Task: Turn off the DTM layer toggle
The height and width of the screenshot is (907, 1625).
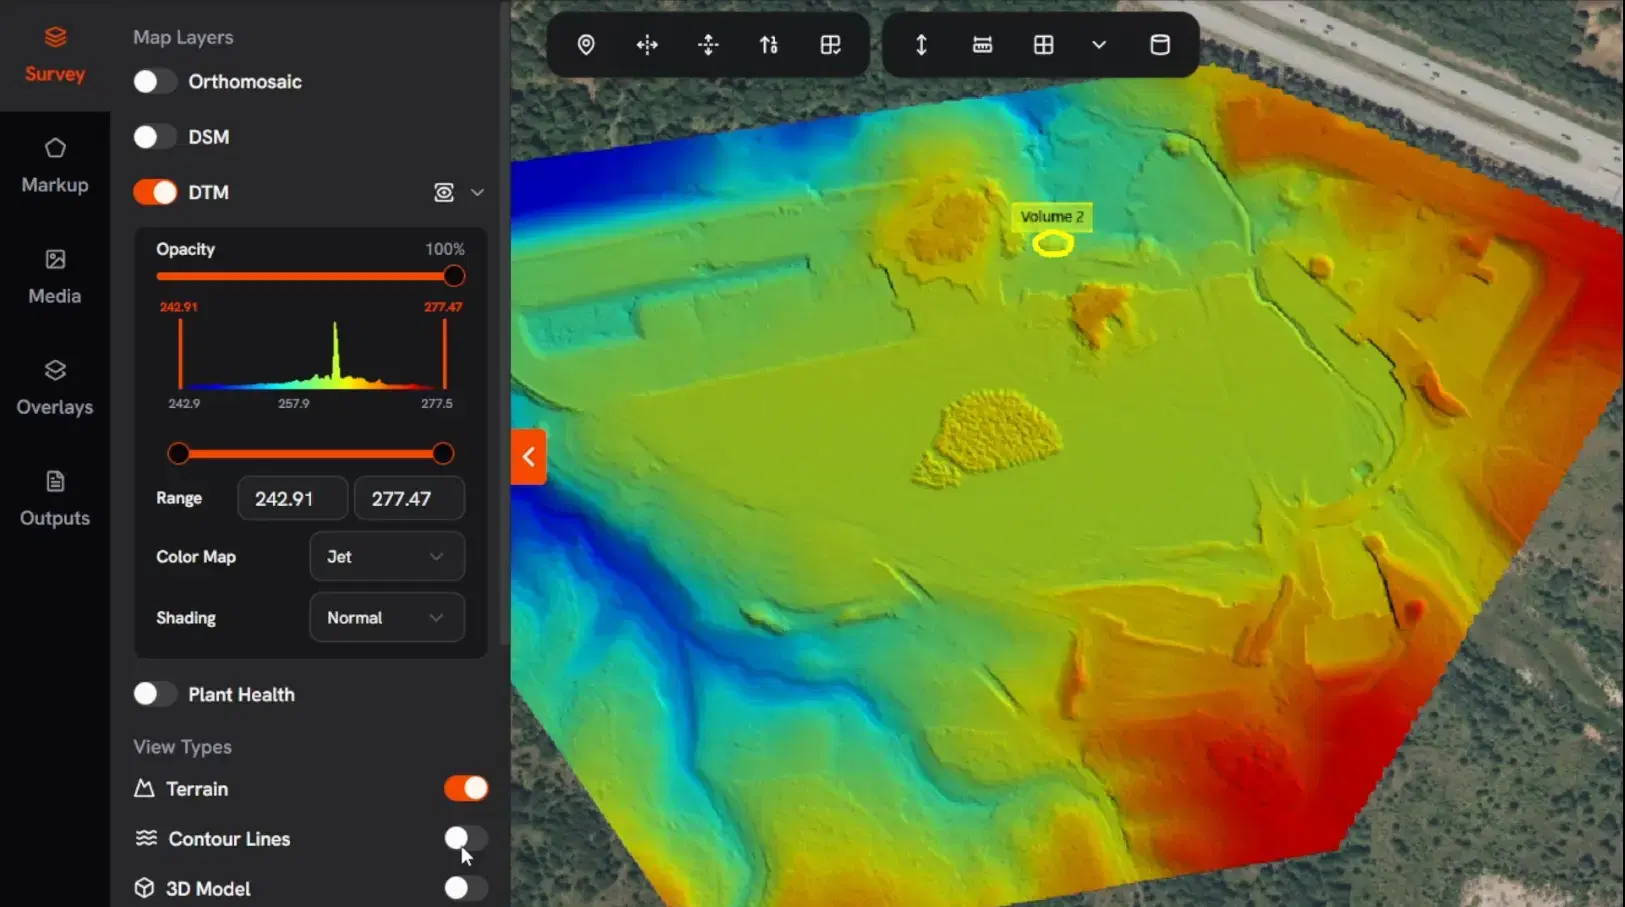Action: (x=154, y=192)
